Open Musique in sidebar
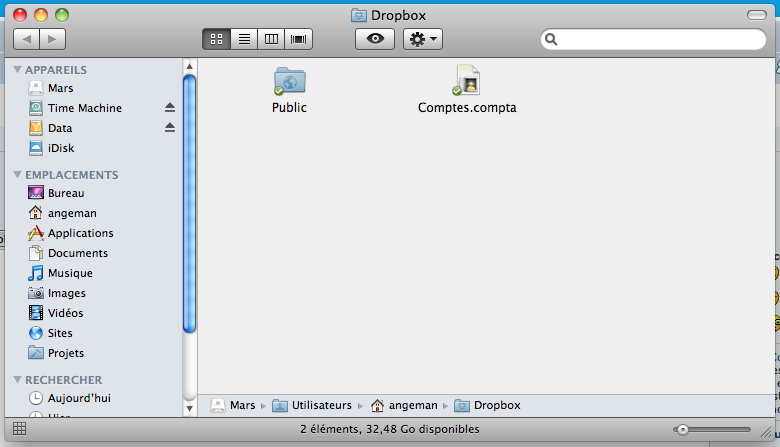This screenshot has height=447, width=780. 60,273
